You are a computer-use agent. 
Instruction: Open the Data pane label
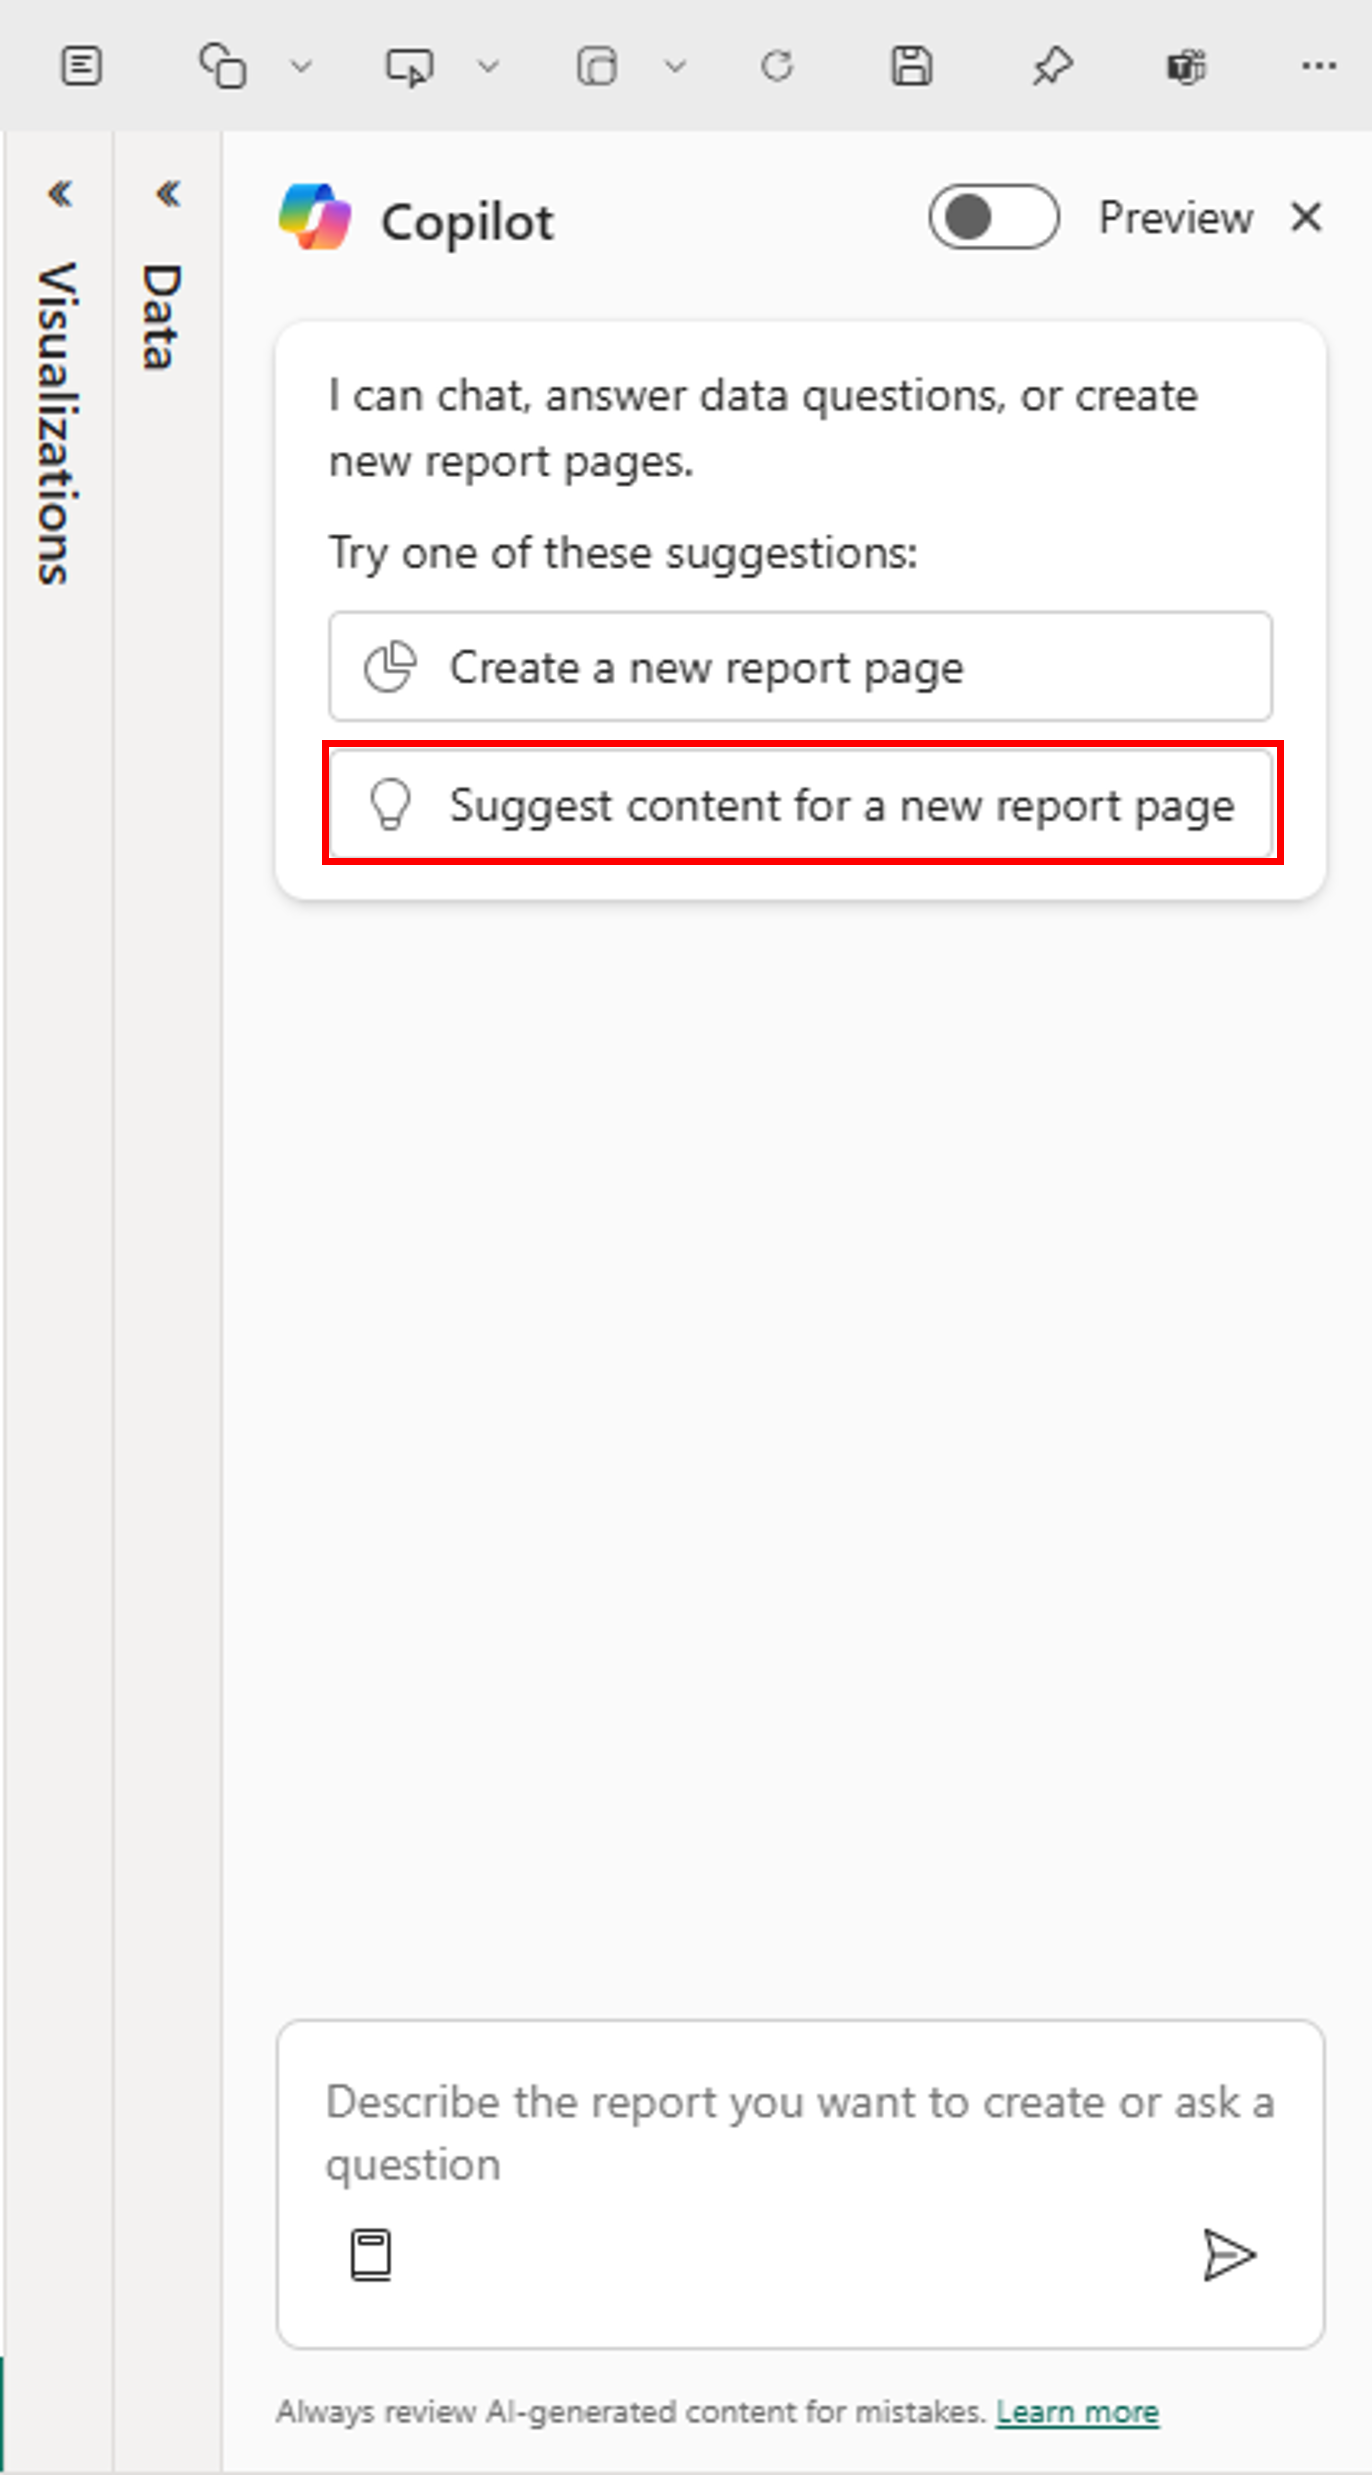(162, 317)
